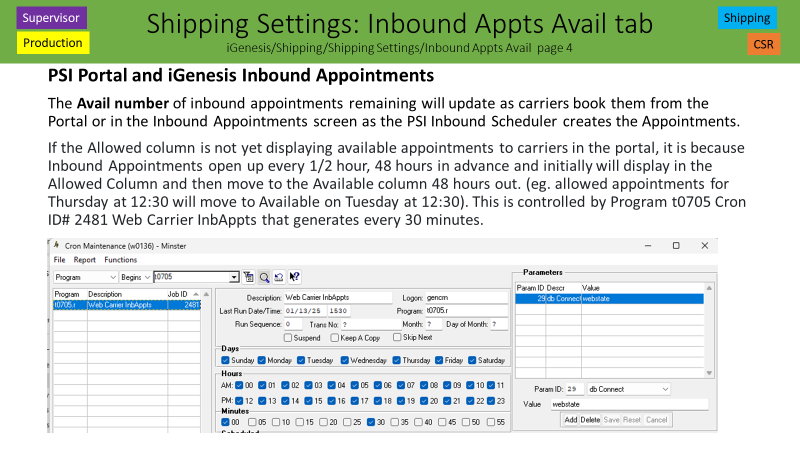Click the purple Supervisor label
Screen dimensions: 800x450
pyautogui.click(x=52, y=18)
